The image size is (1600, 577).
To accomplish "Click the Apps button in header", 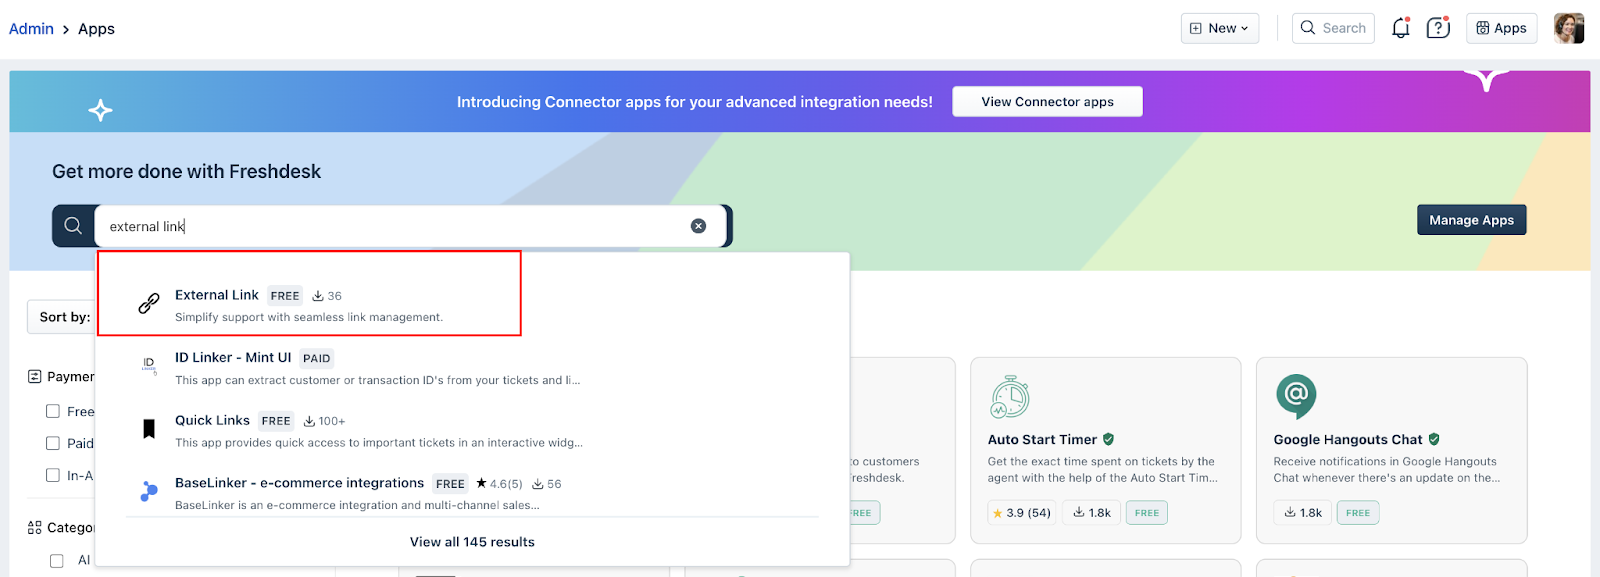I will coord(1501,28).
